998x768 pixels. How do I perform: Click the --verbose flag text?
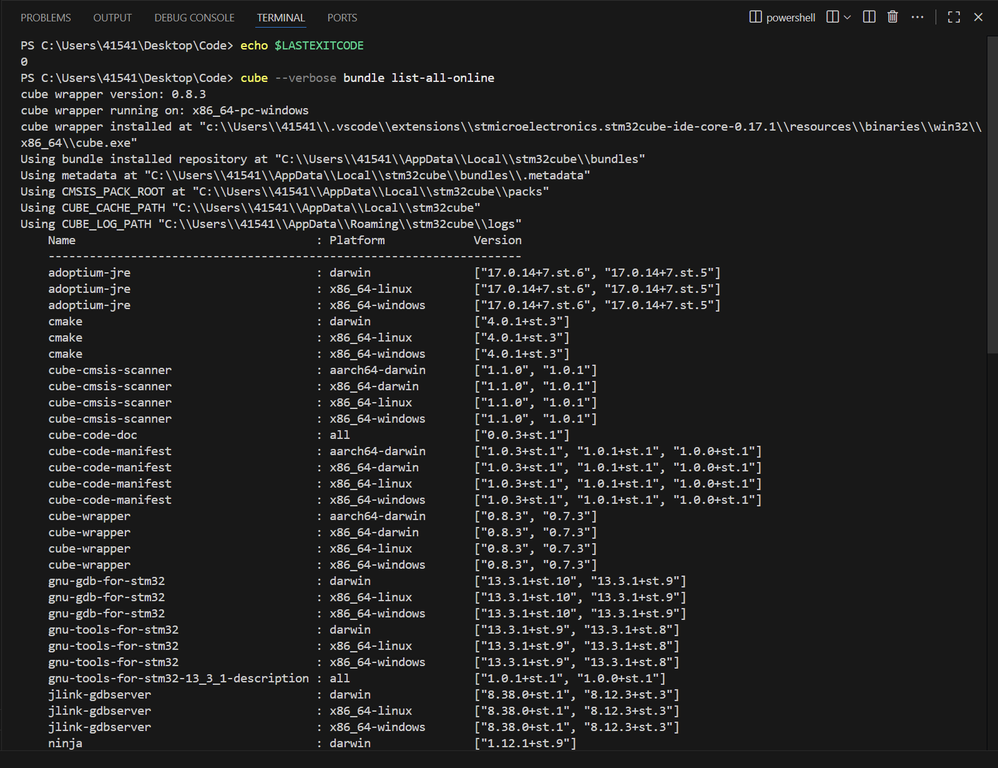tap(306, 78)
